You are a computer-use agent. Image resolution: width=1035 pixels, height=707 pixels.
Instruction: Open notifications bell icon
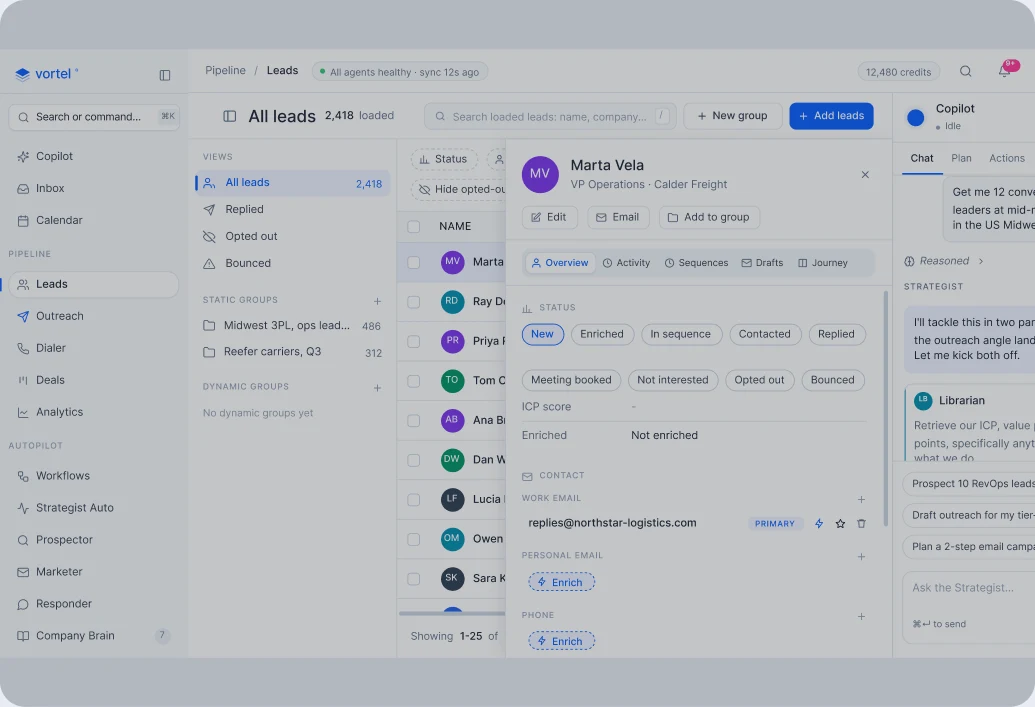point(1004,71)
